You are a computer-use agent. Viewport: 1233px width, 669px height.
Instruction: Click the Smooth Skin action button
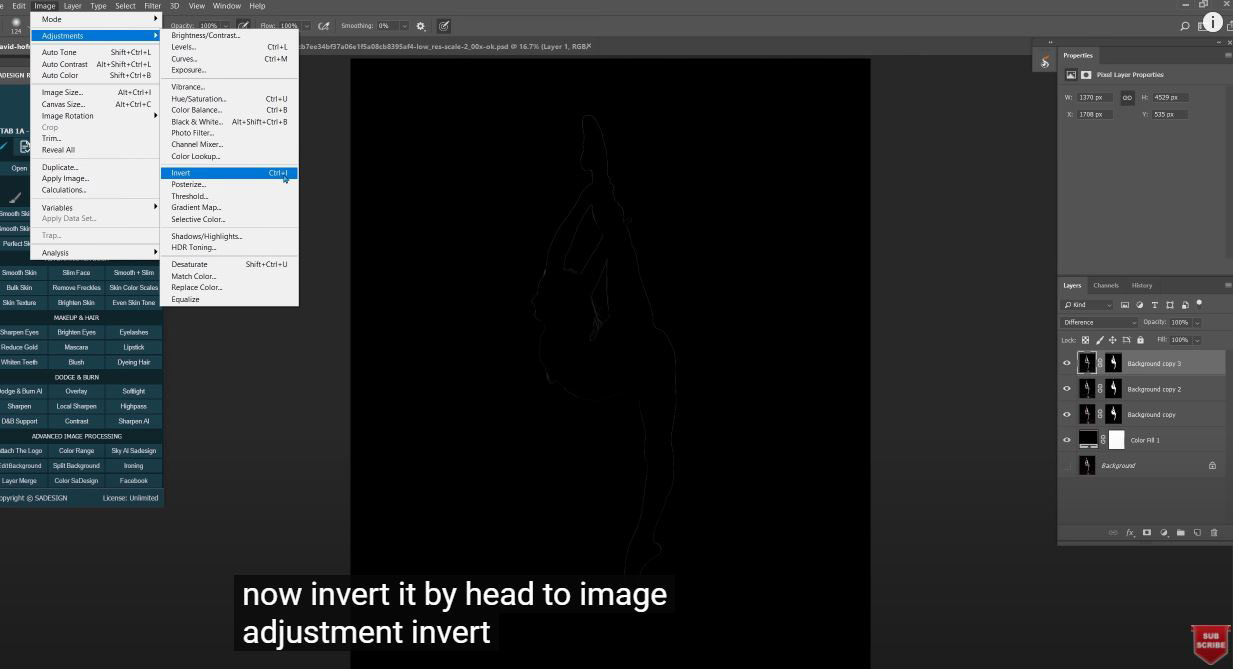pyautogui.click(x=19, y=273)
